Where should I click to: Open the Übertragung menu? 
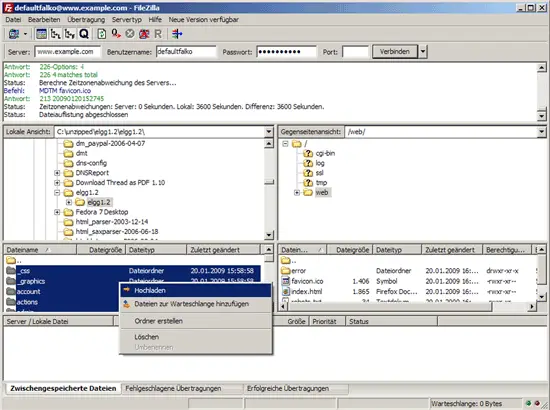pos(86,20)
